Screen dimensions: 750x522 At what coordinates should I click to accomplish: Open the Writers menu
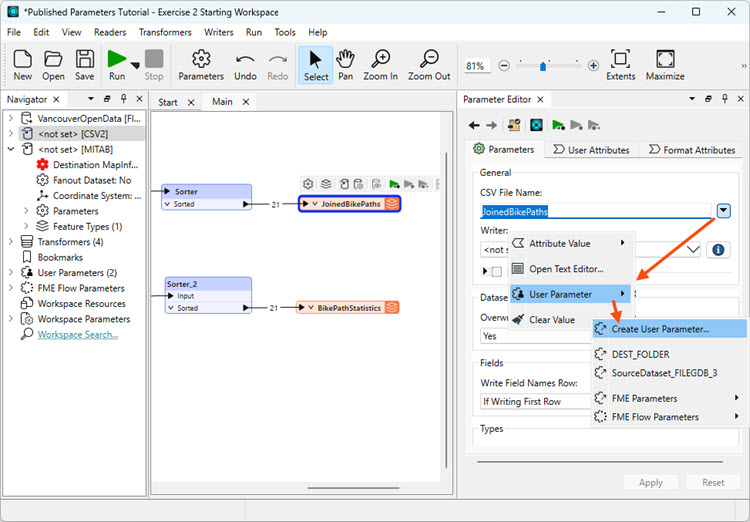pos(219,32)
